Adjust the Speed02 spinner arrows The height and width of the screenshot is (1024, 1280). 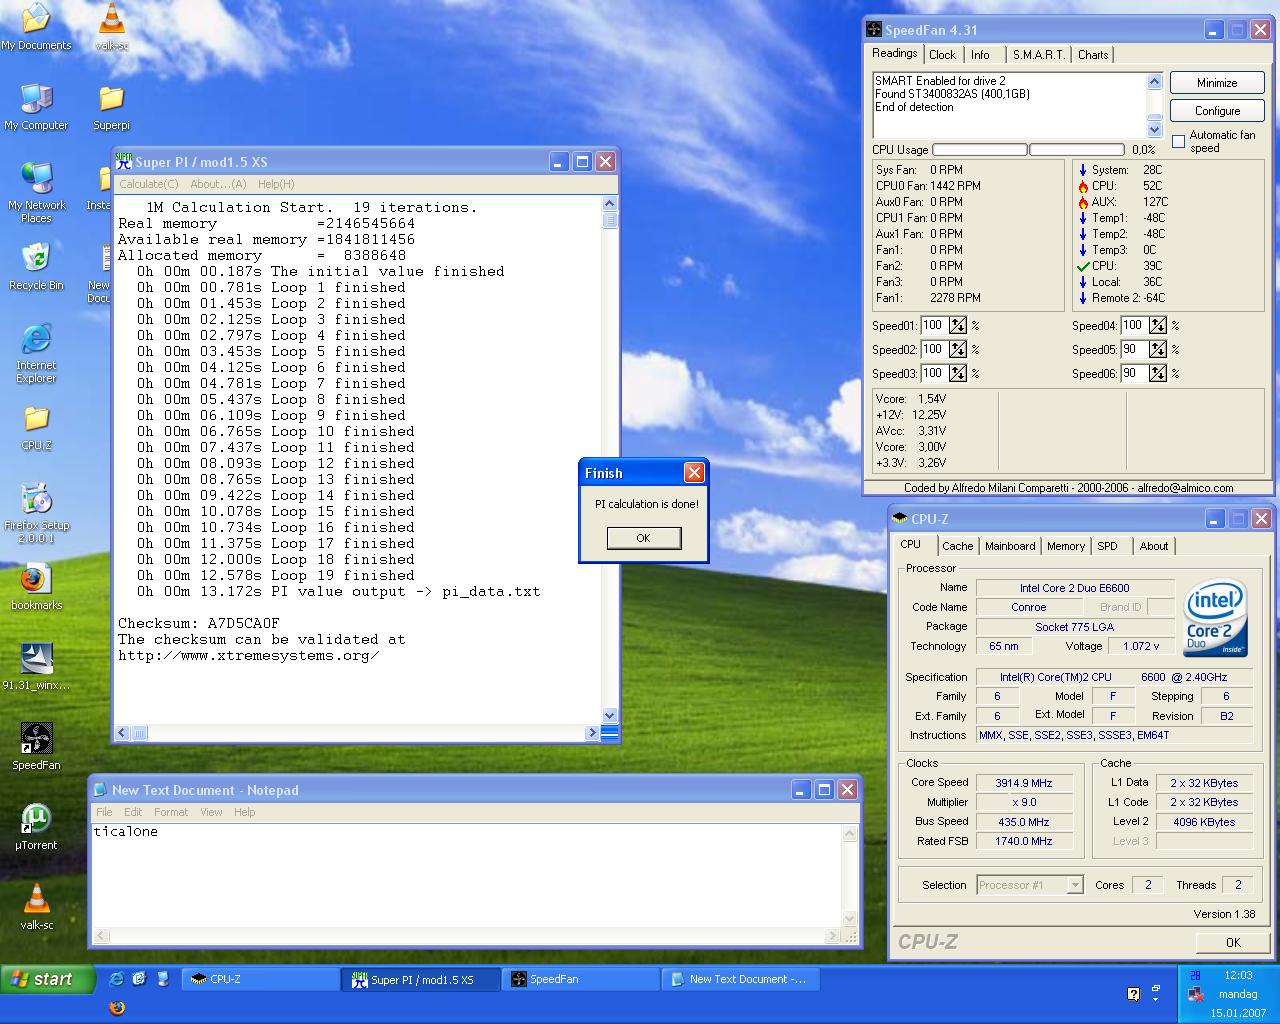(958, 349)
